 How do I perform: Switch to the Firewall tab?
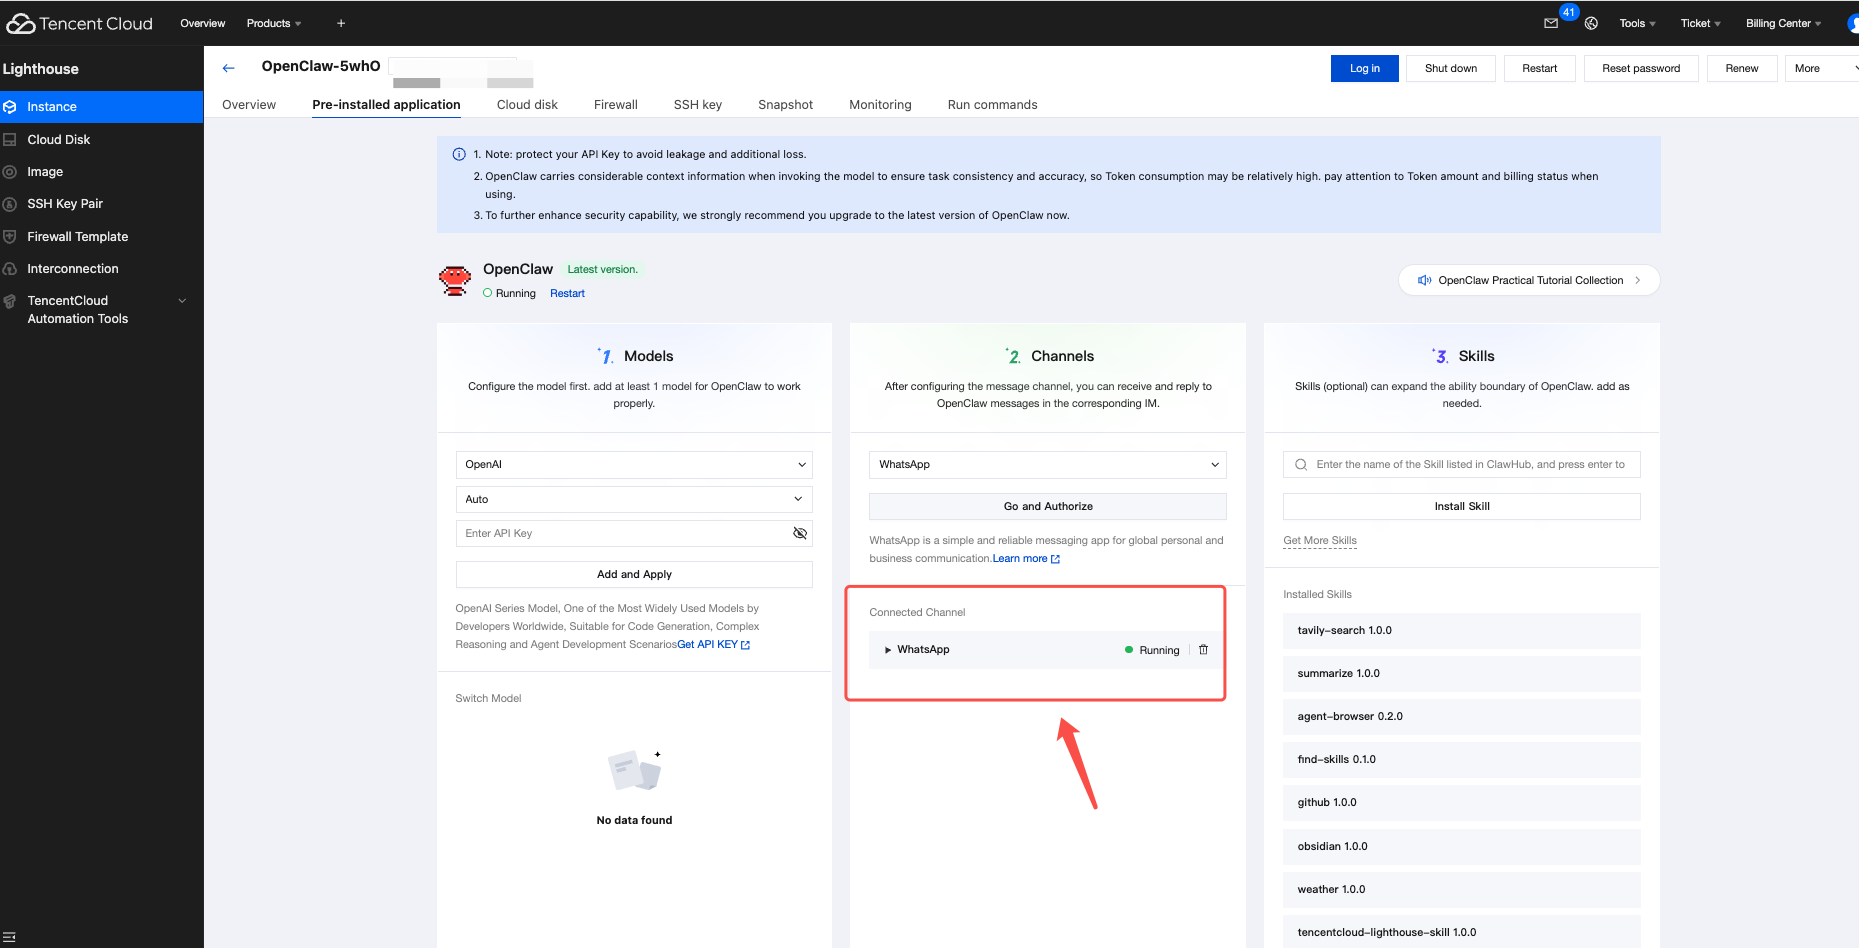615,105
